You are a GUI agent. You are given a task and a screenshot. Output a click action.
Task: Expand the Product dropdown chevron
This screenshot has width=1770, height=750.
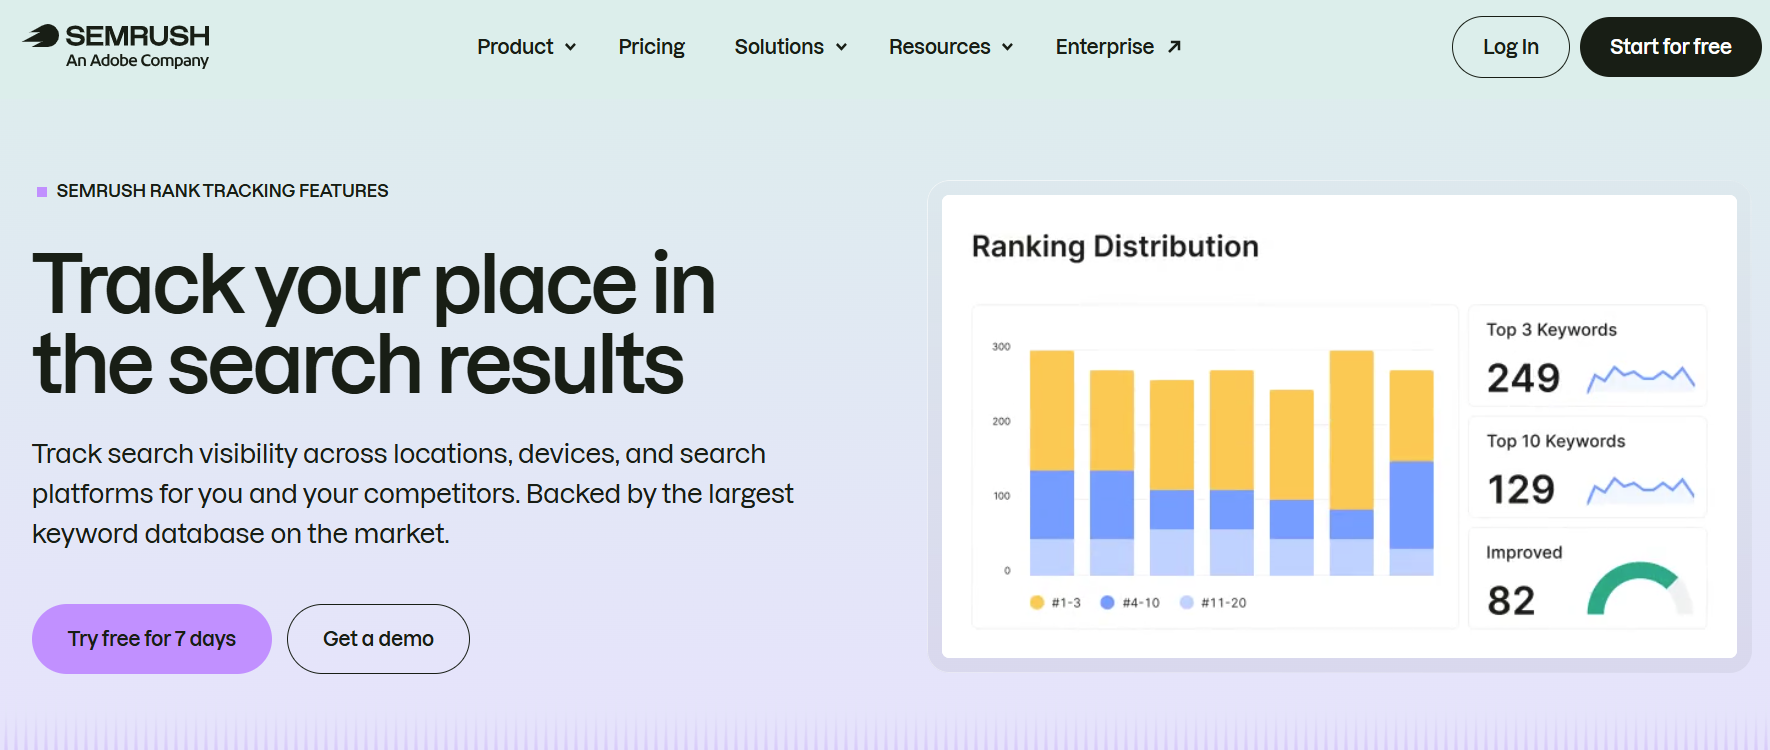(570, 47)
